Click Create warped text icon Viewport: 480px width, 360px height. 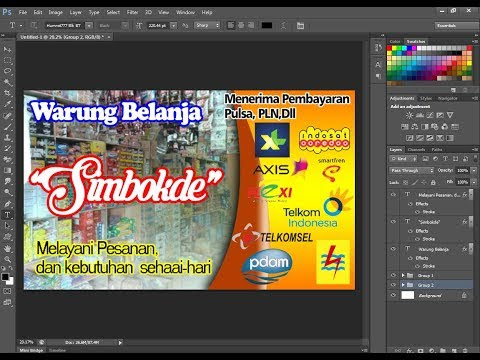284,26
